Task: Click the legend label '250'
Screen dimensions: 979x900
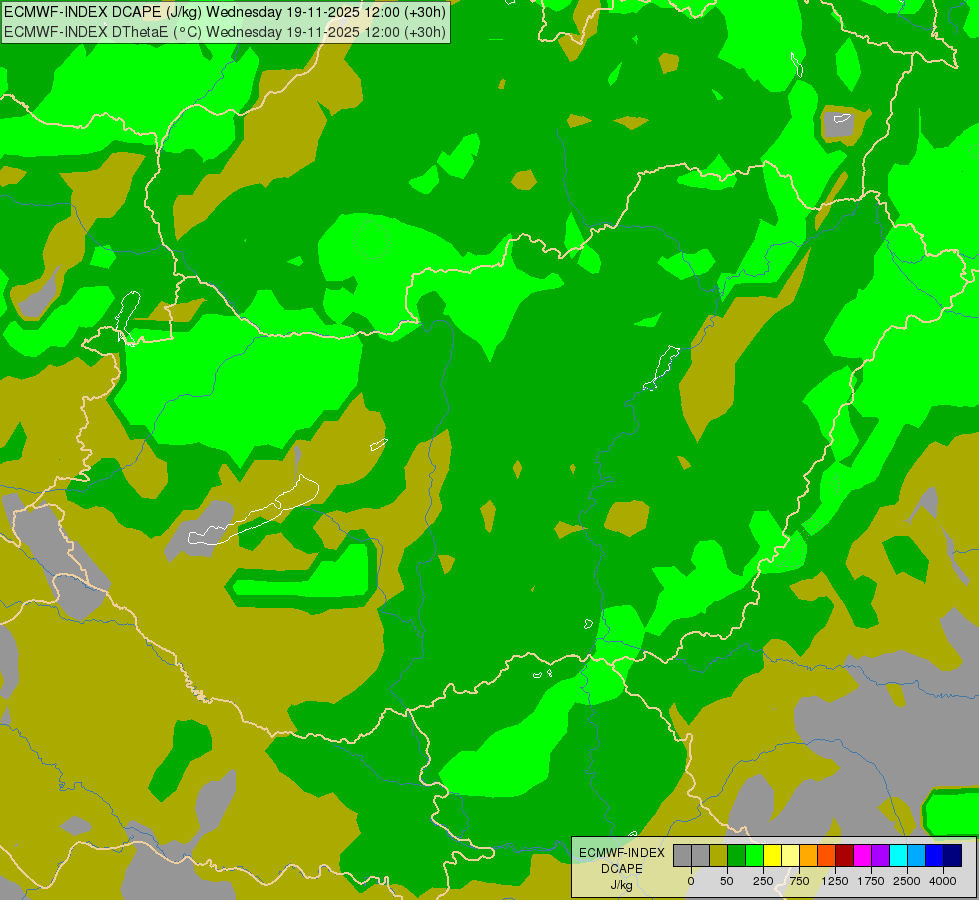Action: click(x=763, y=881)
